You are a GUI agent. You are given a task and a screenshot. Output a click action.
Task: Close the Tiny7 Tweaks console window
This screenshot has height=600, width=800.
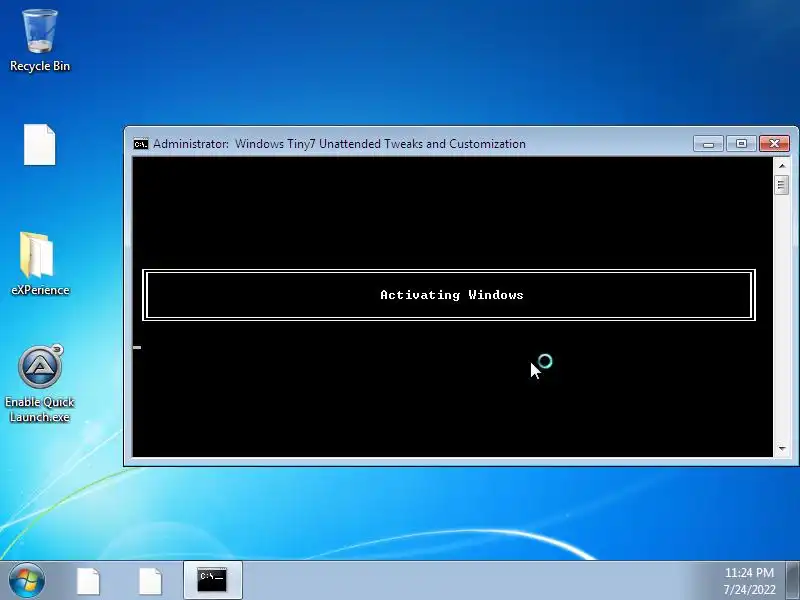[x=774, y=144]
